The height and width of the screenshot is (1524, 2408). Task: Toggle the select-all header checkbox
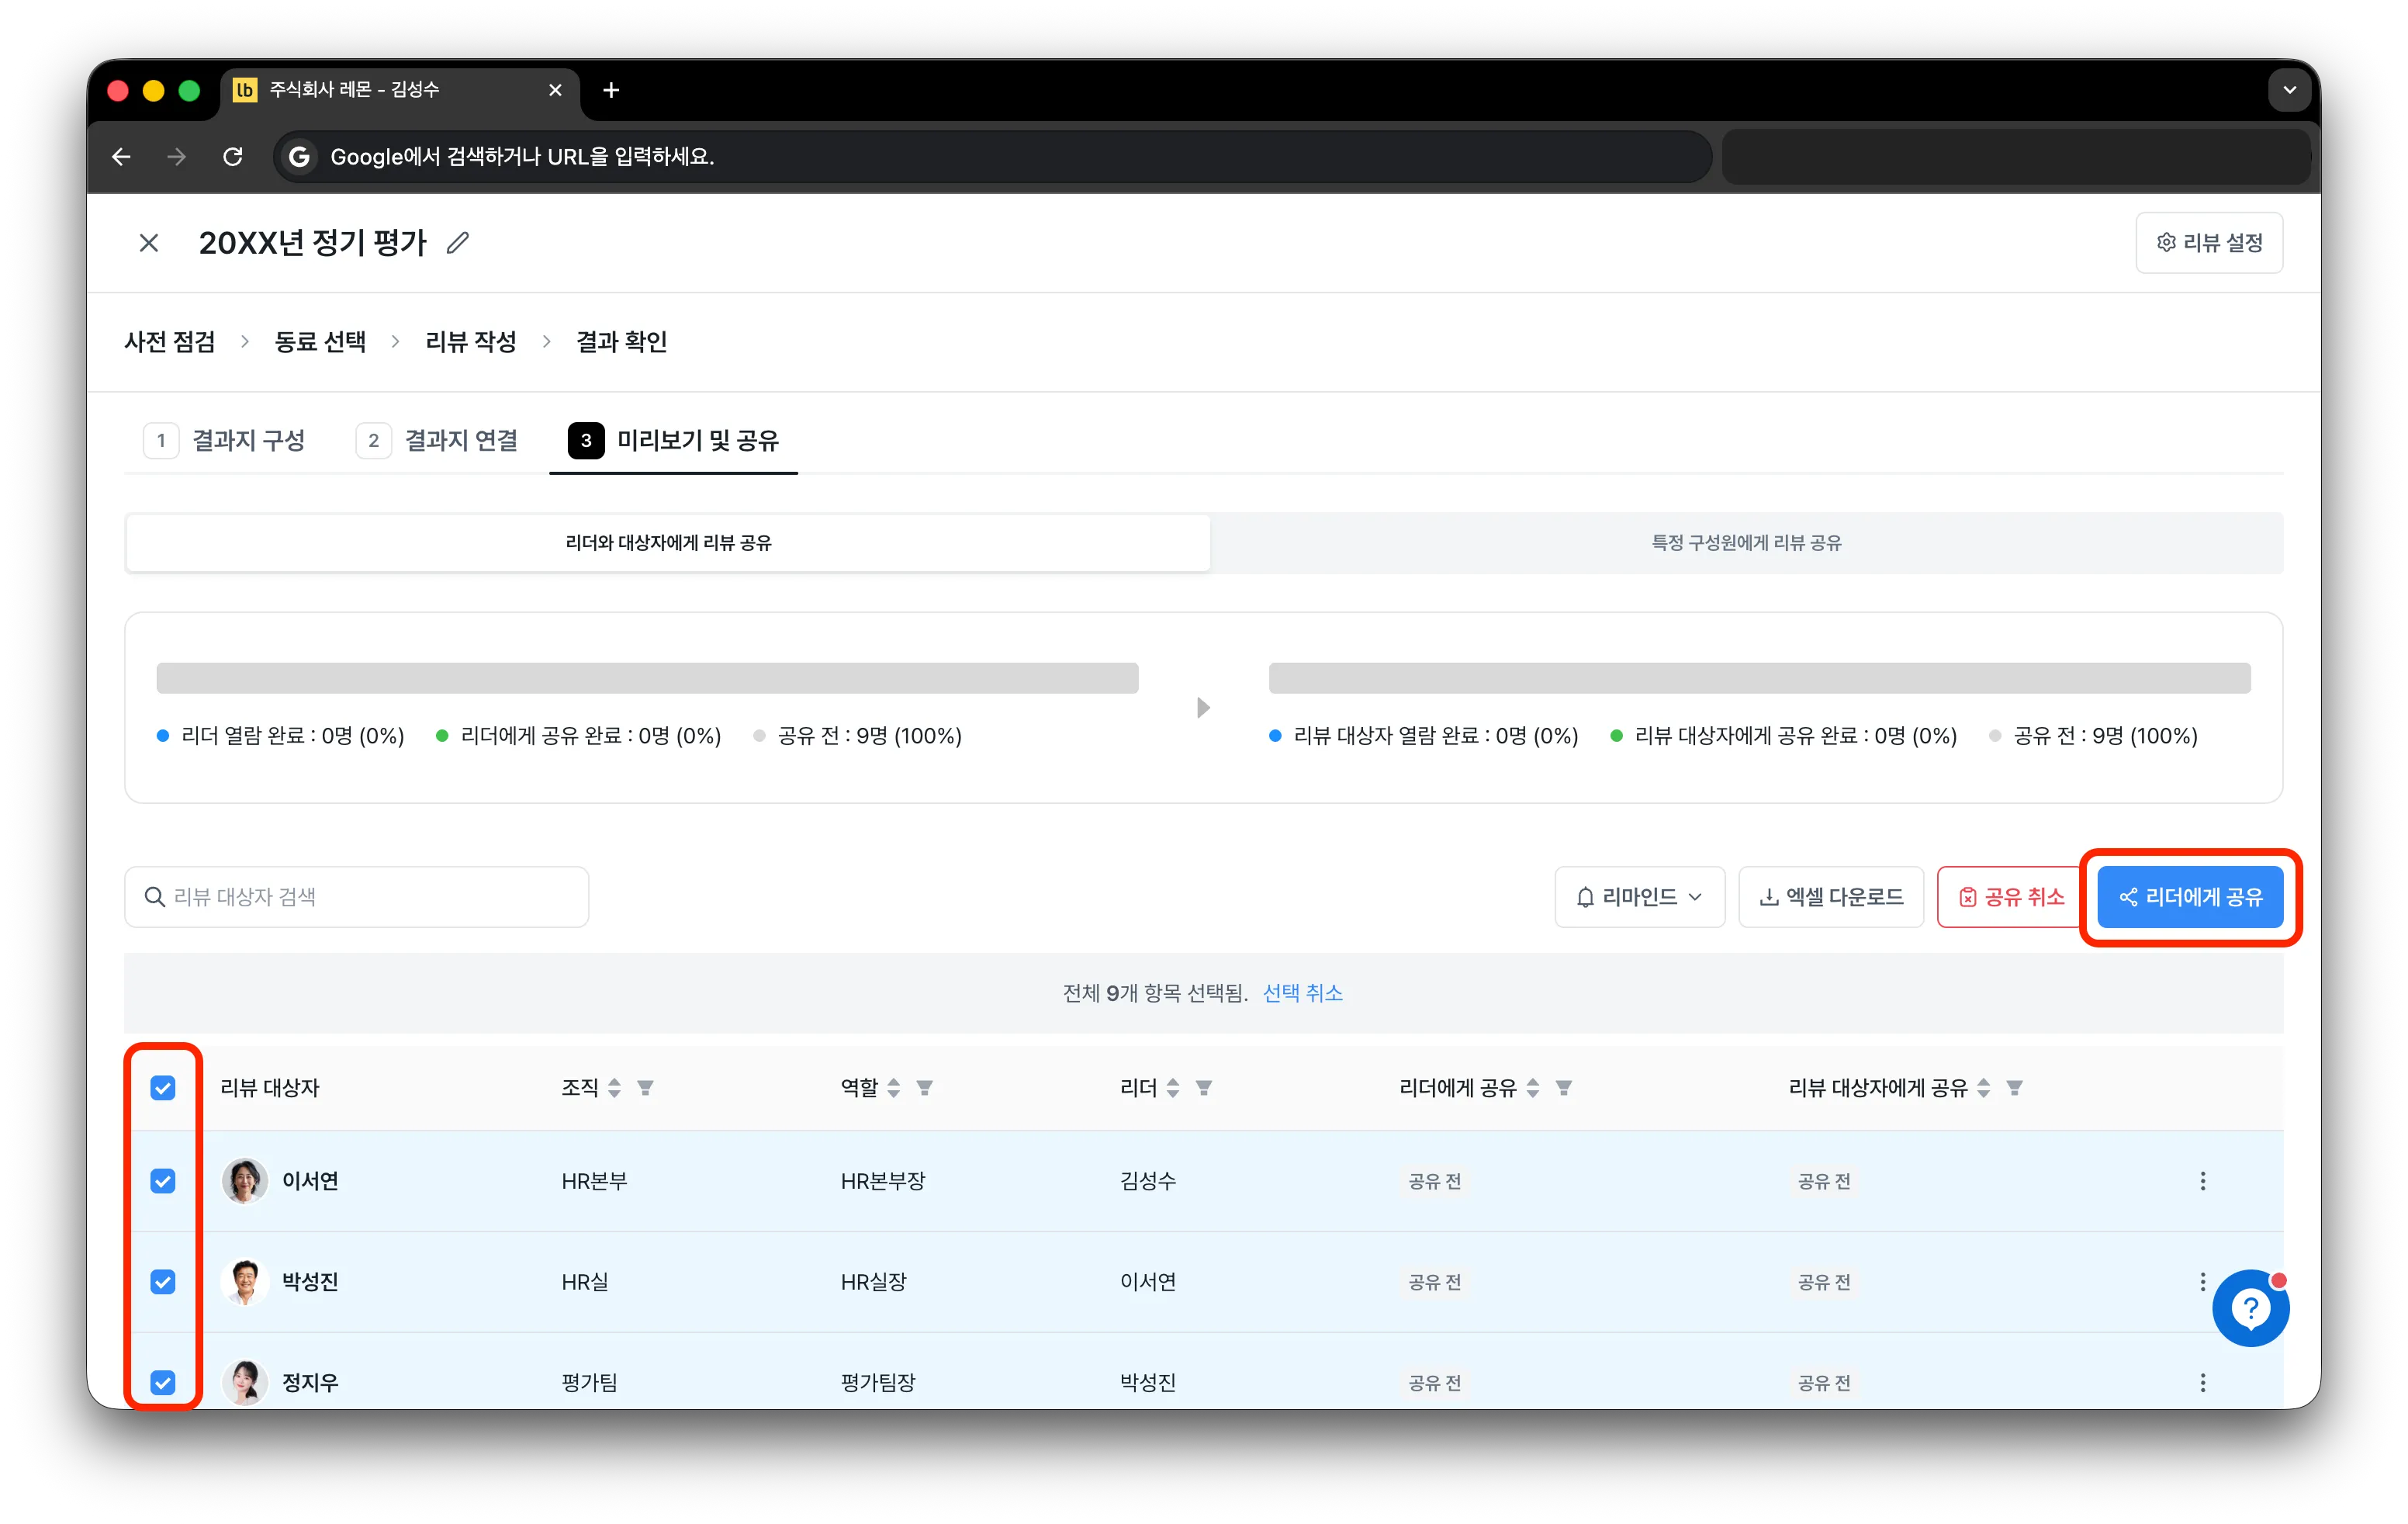pos(163,1087)
